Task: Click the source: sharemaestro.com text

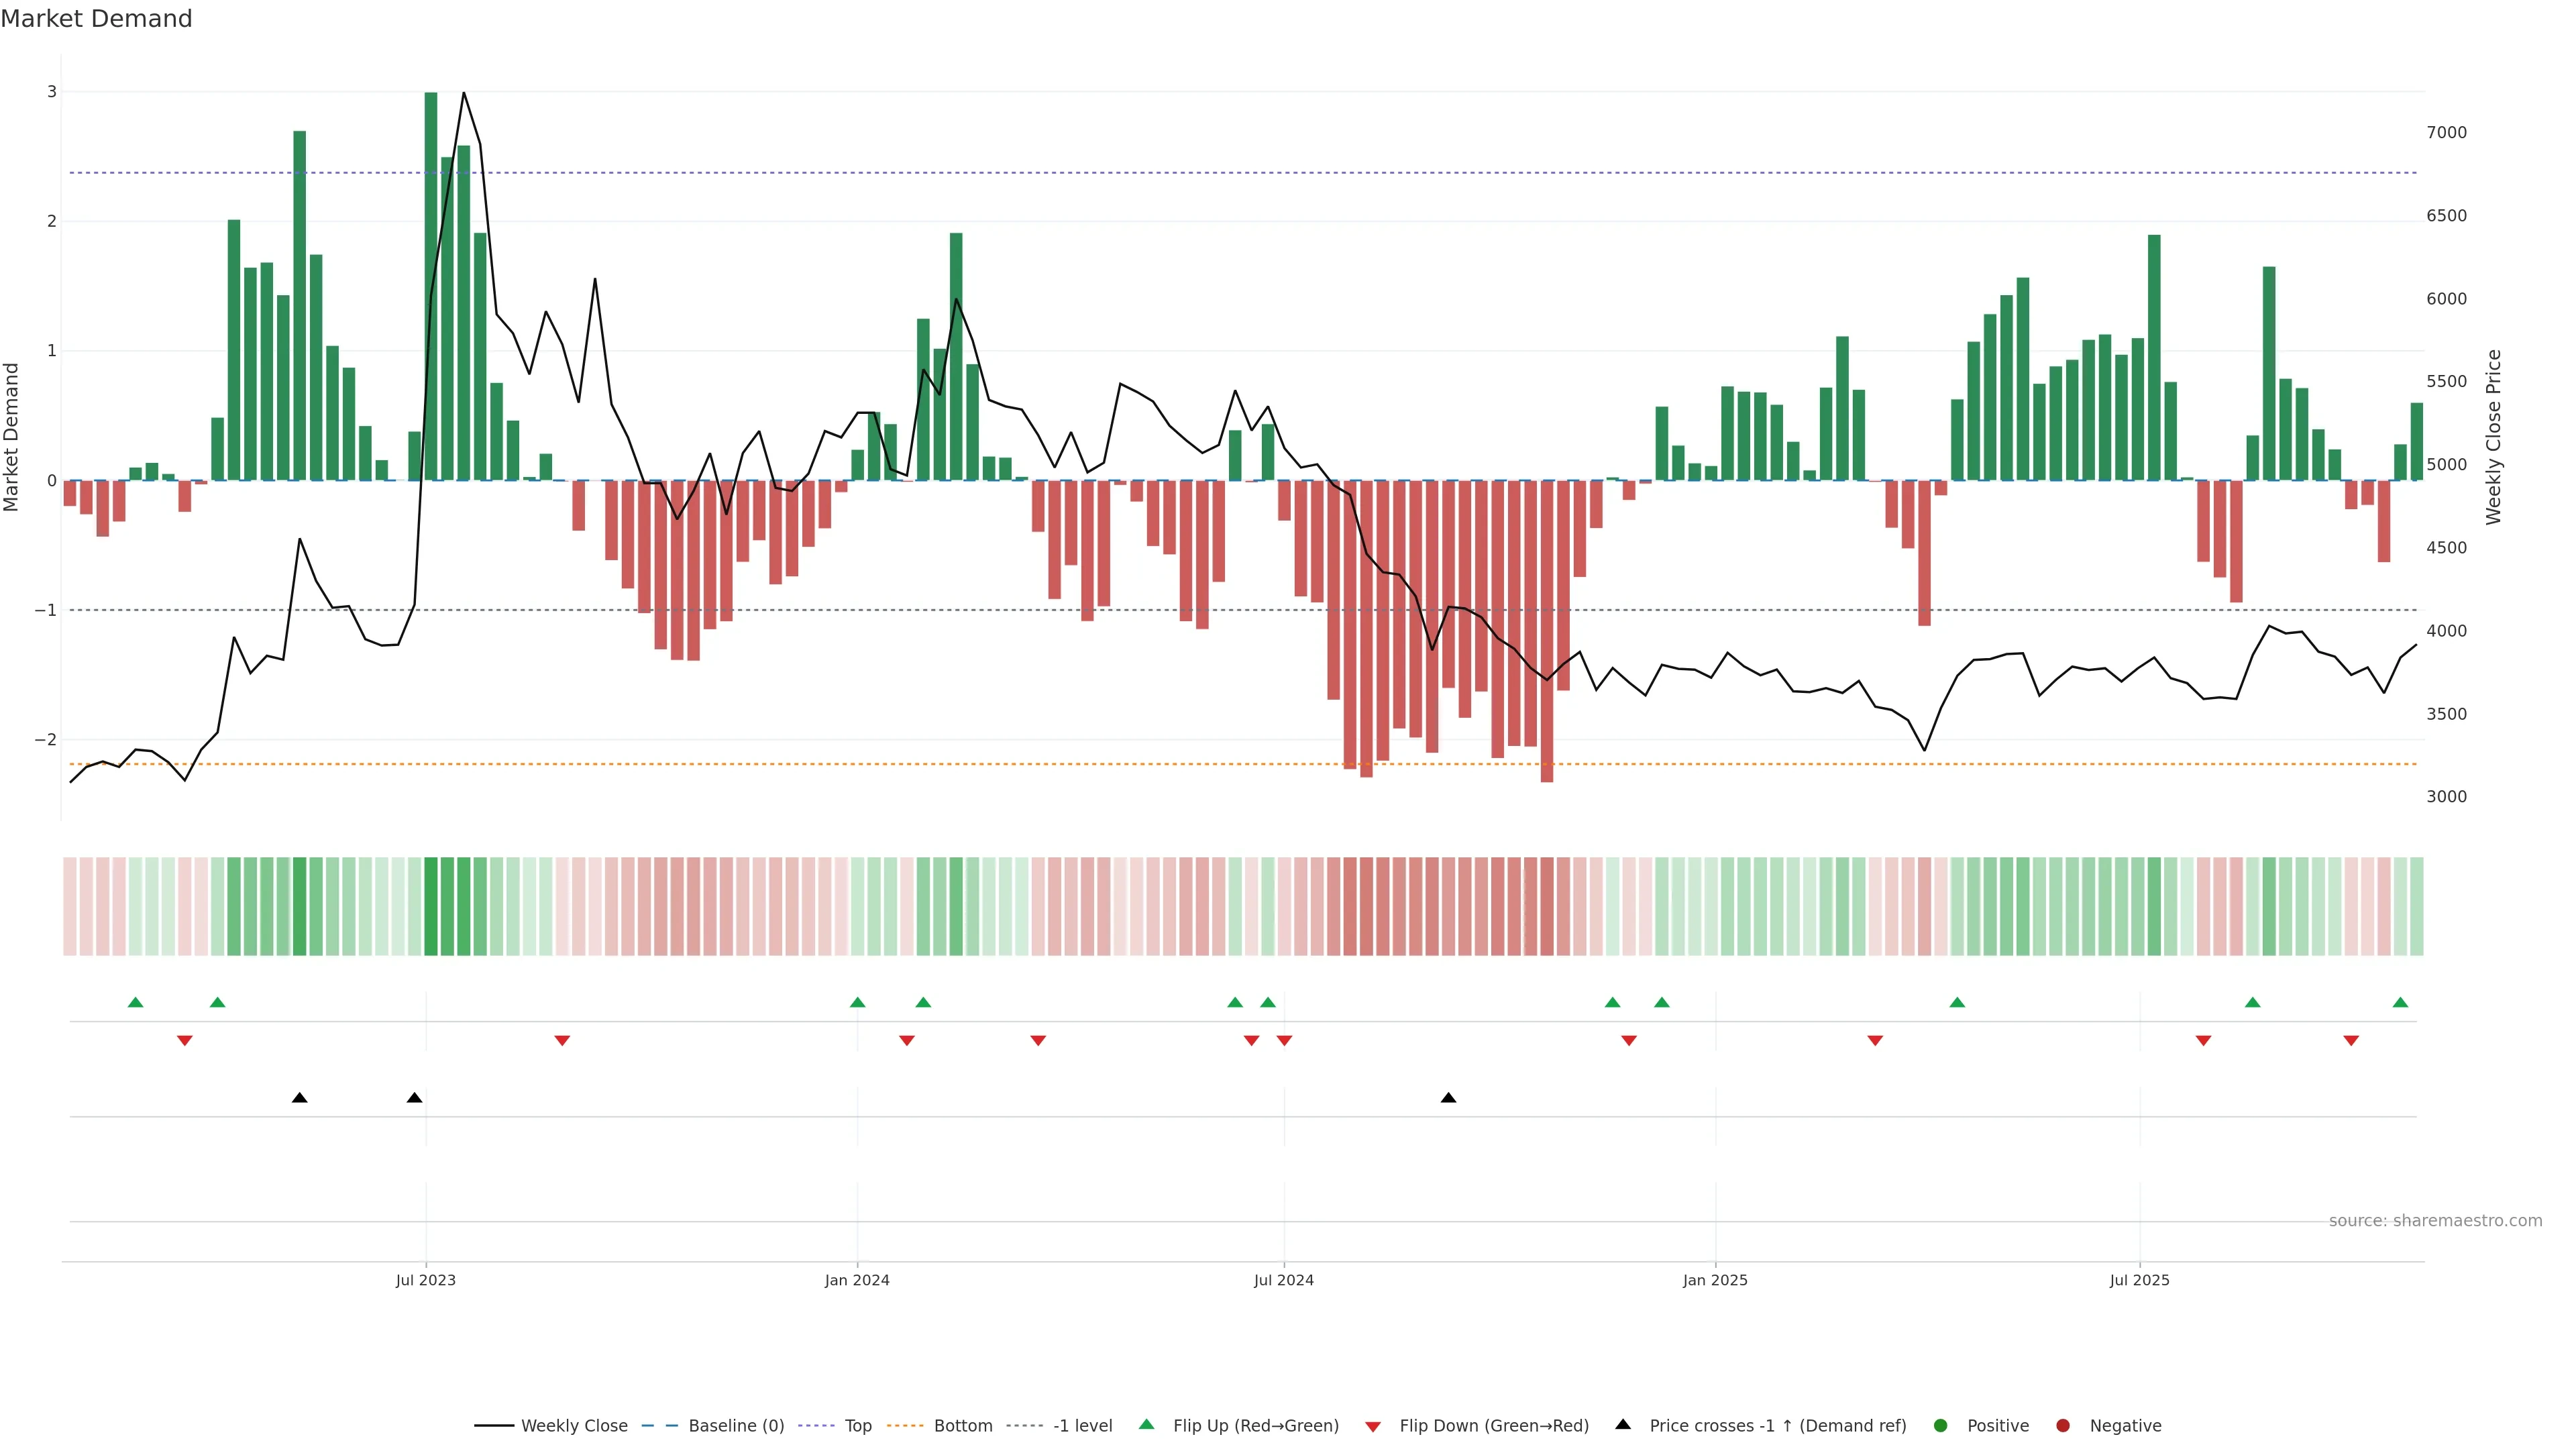Action: click(2435, 1221)
